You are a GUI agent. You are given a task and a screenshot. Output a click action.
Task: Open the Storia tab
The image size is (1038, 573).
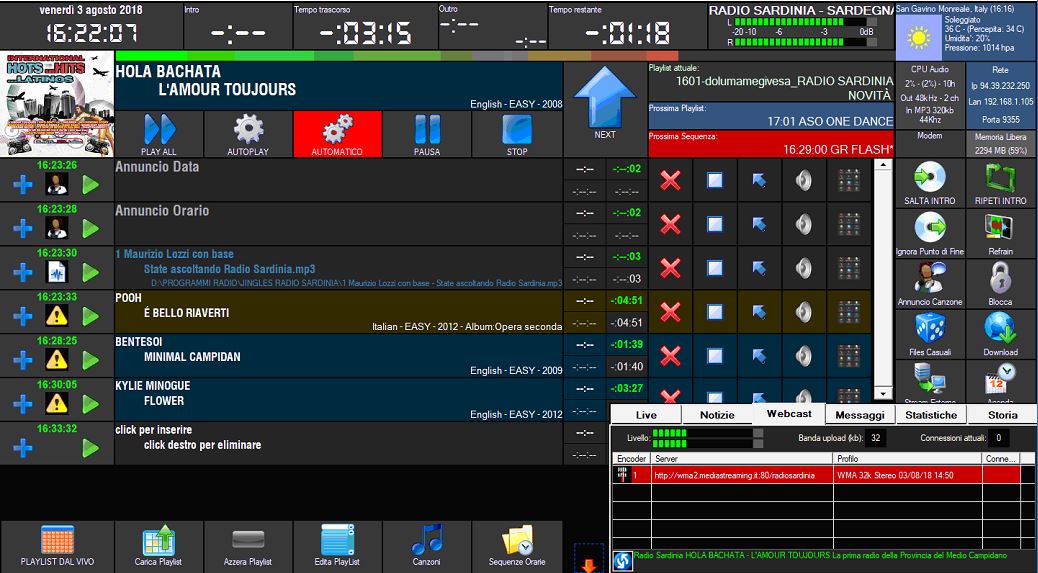pos(1002,415)
